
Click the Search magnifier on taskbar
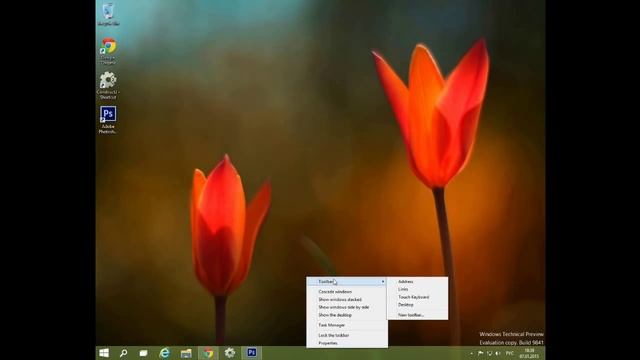tap(123, 353)
